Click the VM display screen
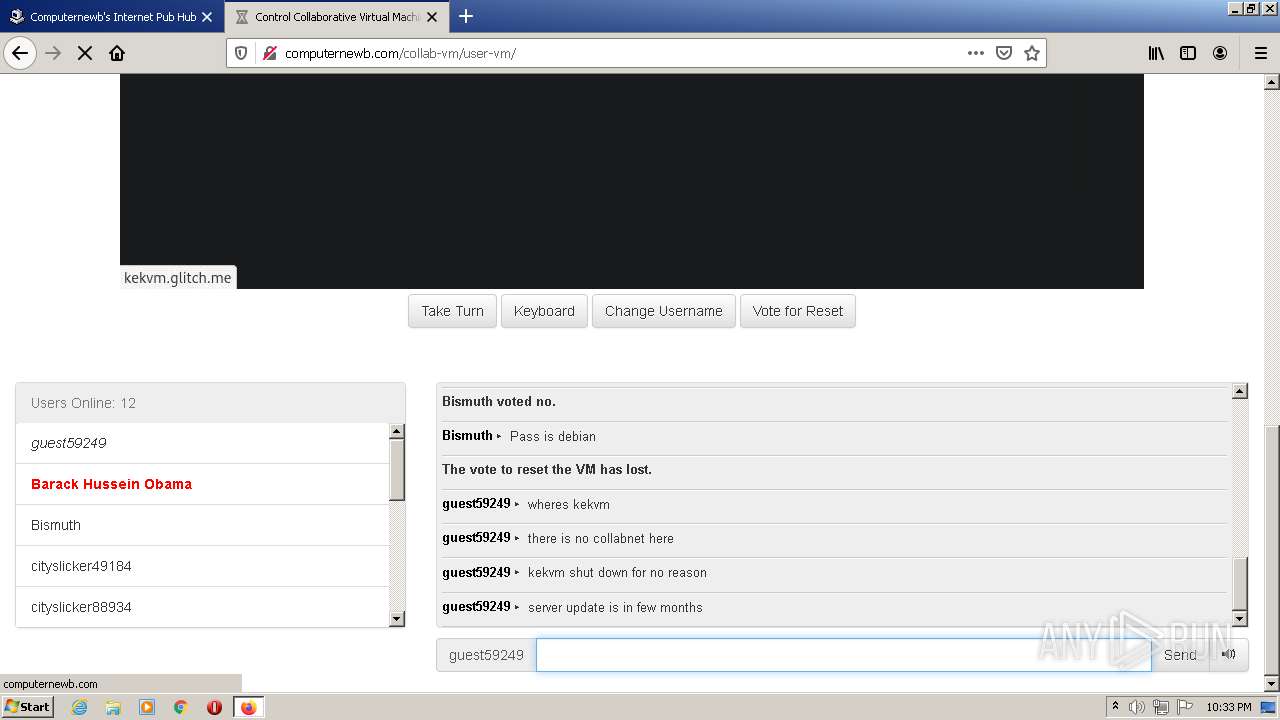Screen dimensions: 1280x720 click(x=632, y=181)
